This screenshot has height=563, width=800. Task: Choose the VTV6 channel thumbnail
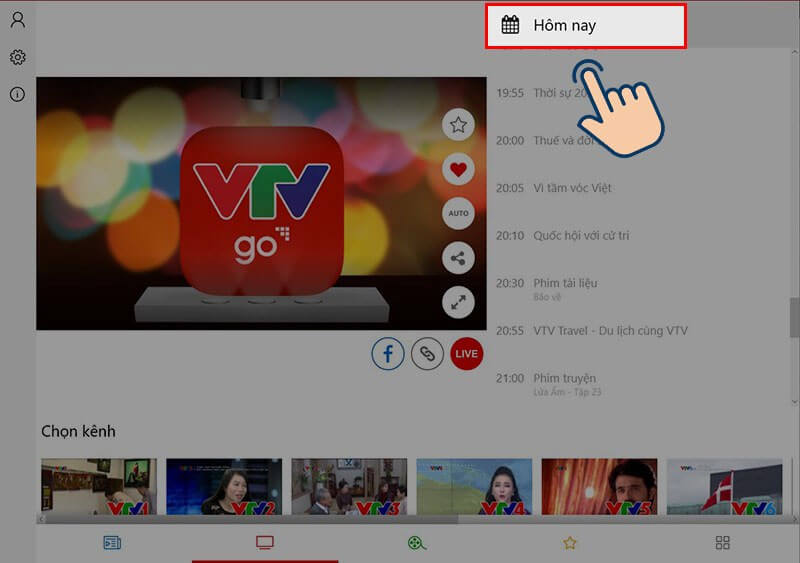point(724,486)
